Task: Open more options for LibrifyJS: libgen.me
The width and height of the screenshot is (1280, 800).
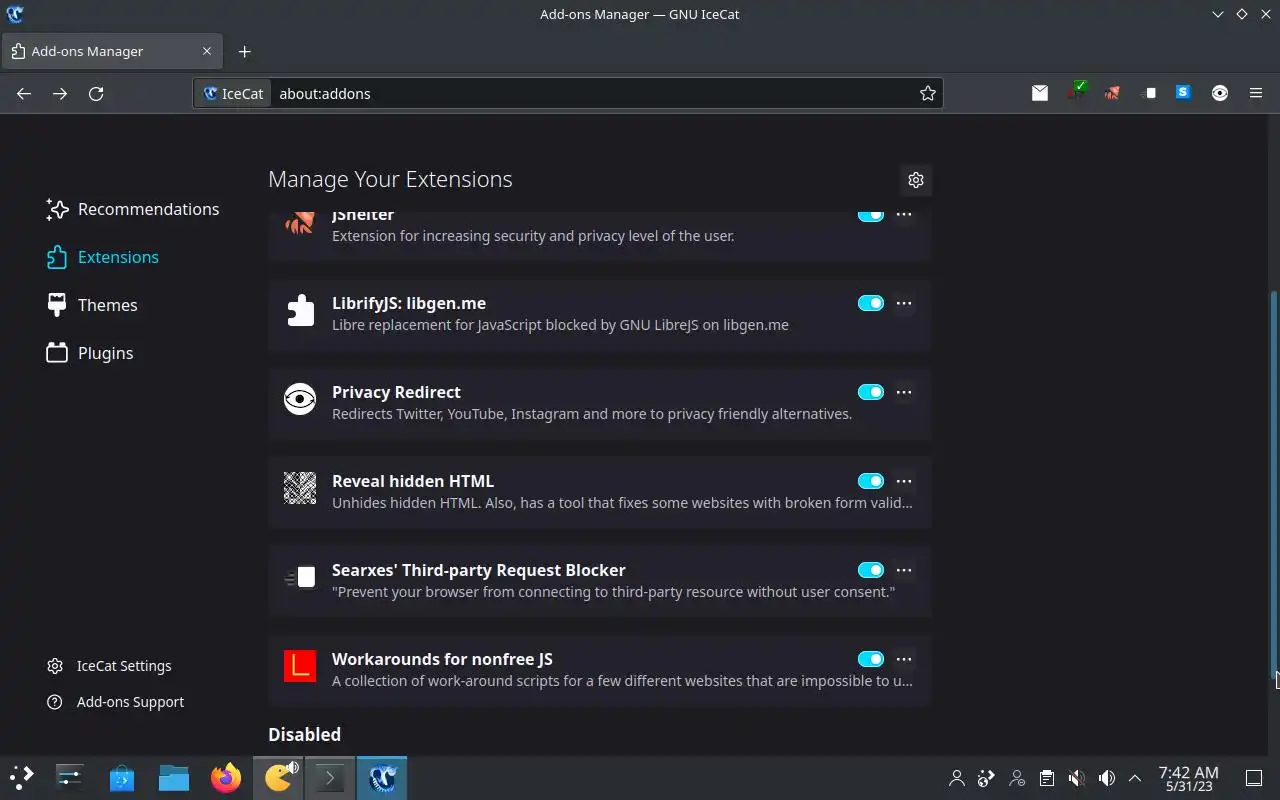Action: (x=904, y=303)
